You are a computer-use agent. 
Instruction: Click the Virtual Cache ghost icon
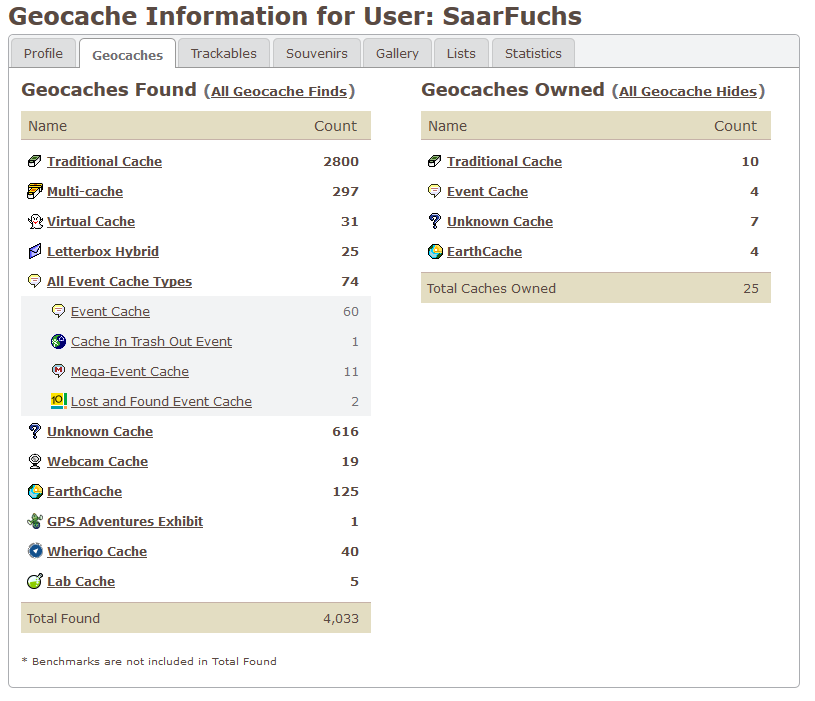(35, 221)
